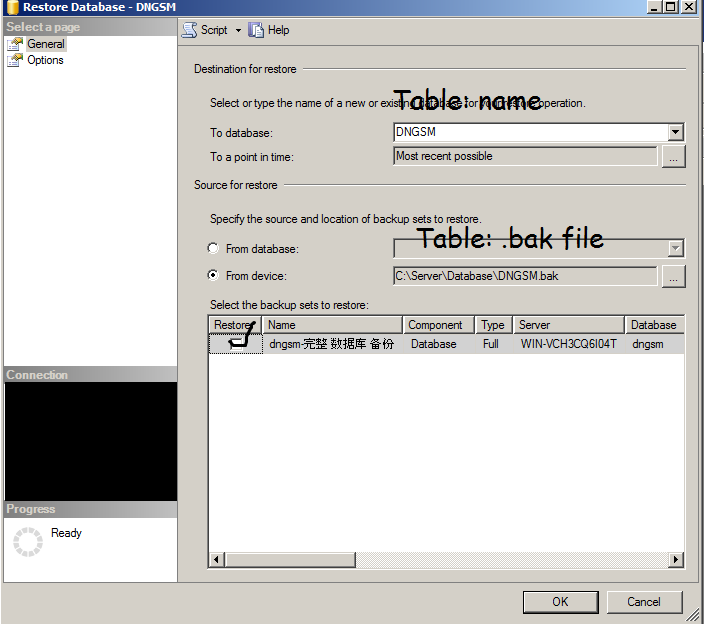This screenshot has width=704, height=624.
Task: Expand the To database dropdown arrow
Action: 675,132
